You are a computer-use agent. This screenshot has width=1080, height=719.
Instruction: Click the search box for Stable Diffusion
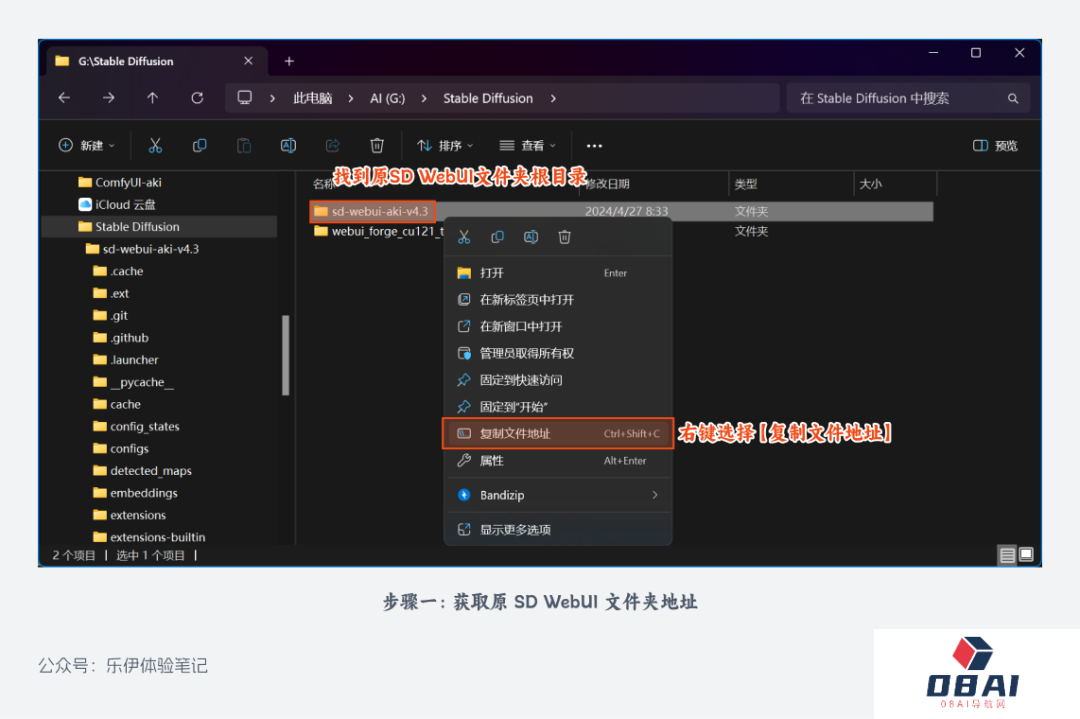pos(908,98)
